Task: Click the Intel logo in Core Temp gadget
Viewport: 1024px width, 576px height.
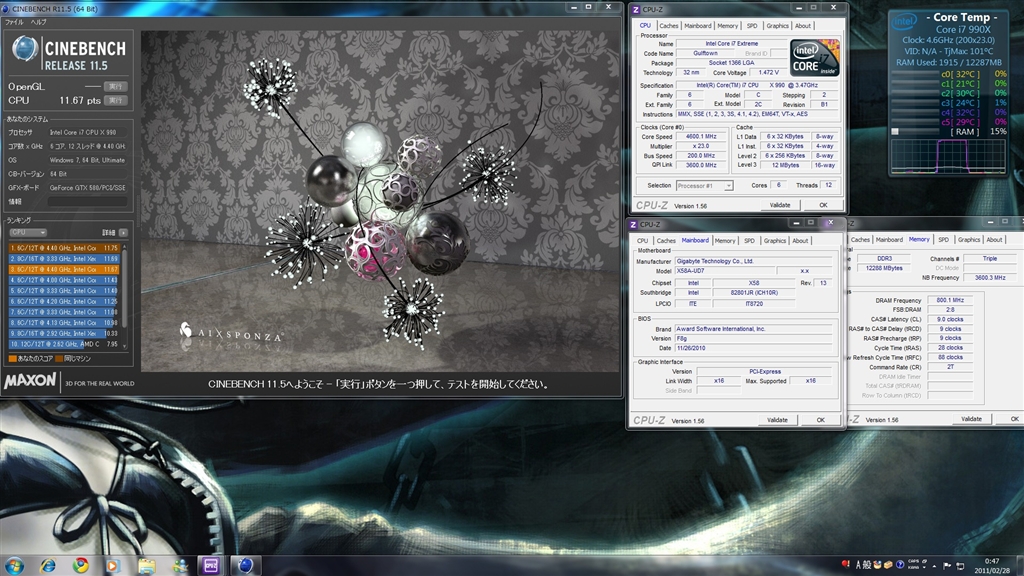Action: [x=904, y=20]
